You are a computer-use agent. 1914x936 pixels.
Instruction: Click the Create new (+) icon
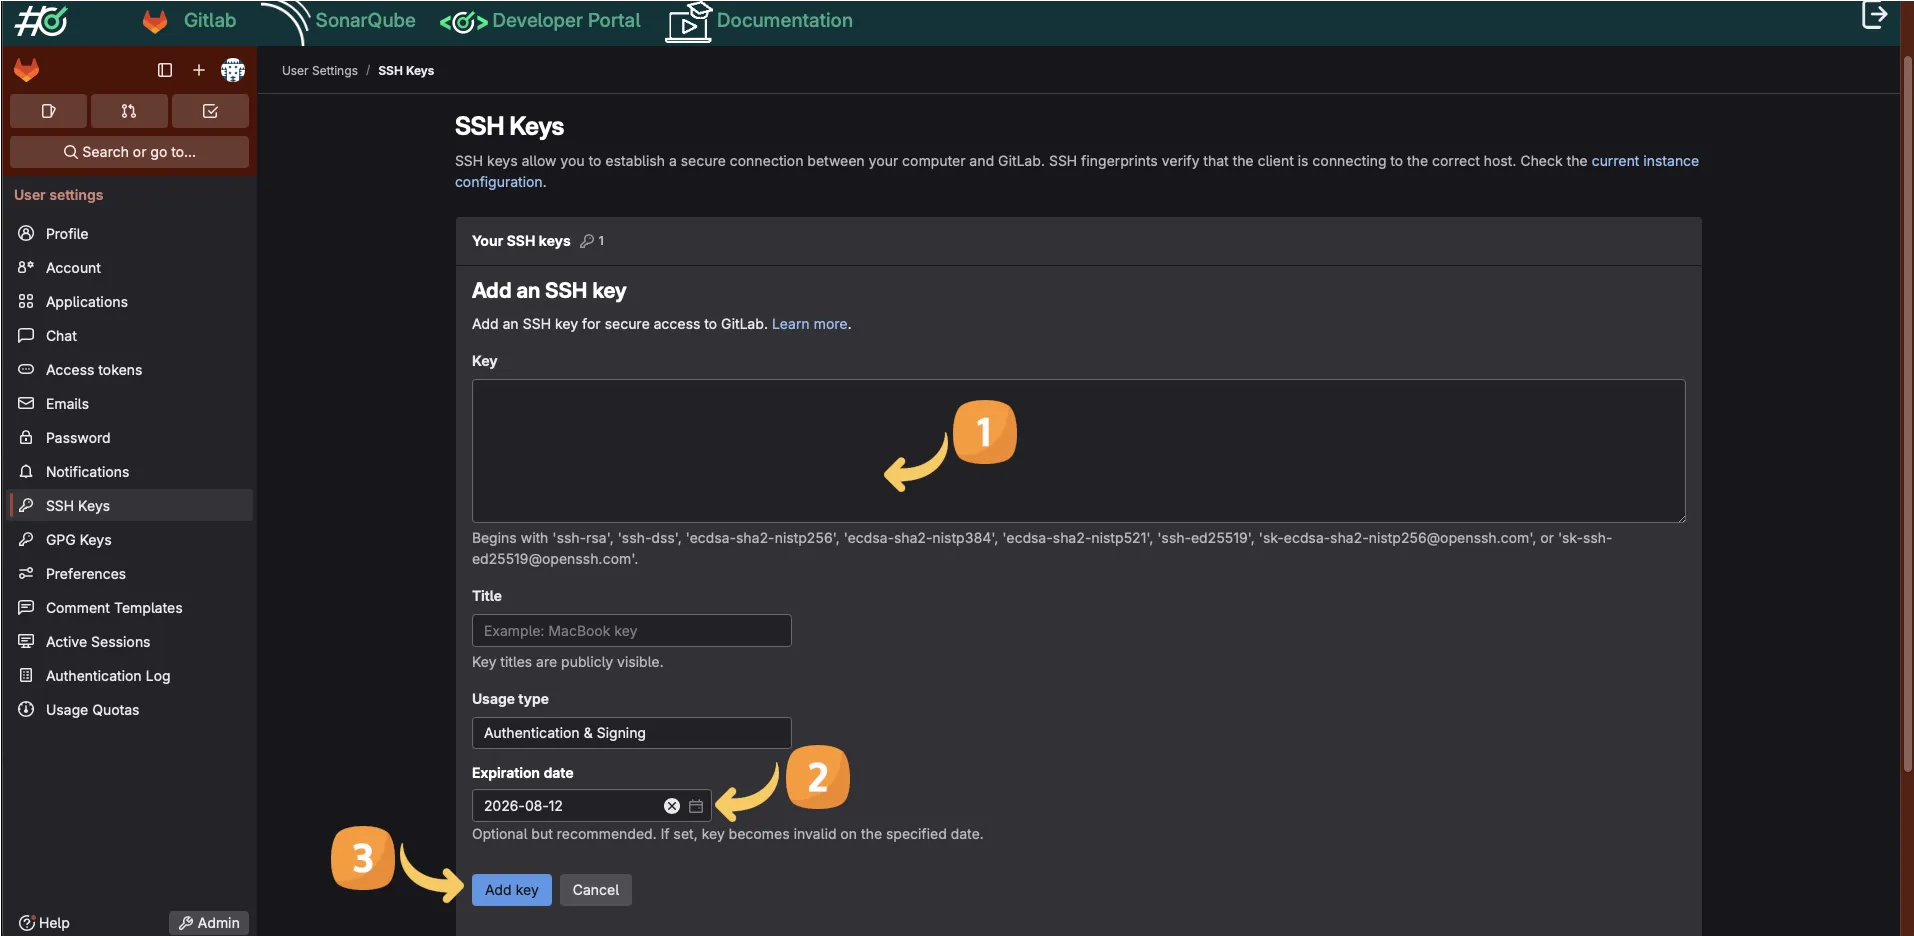198,70
